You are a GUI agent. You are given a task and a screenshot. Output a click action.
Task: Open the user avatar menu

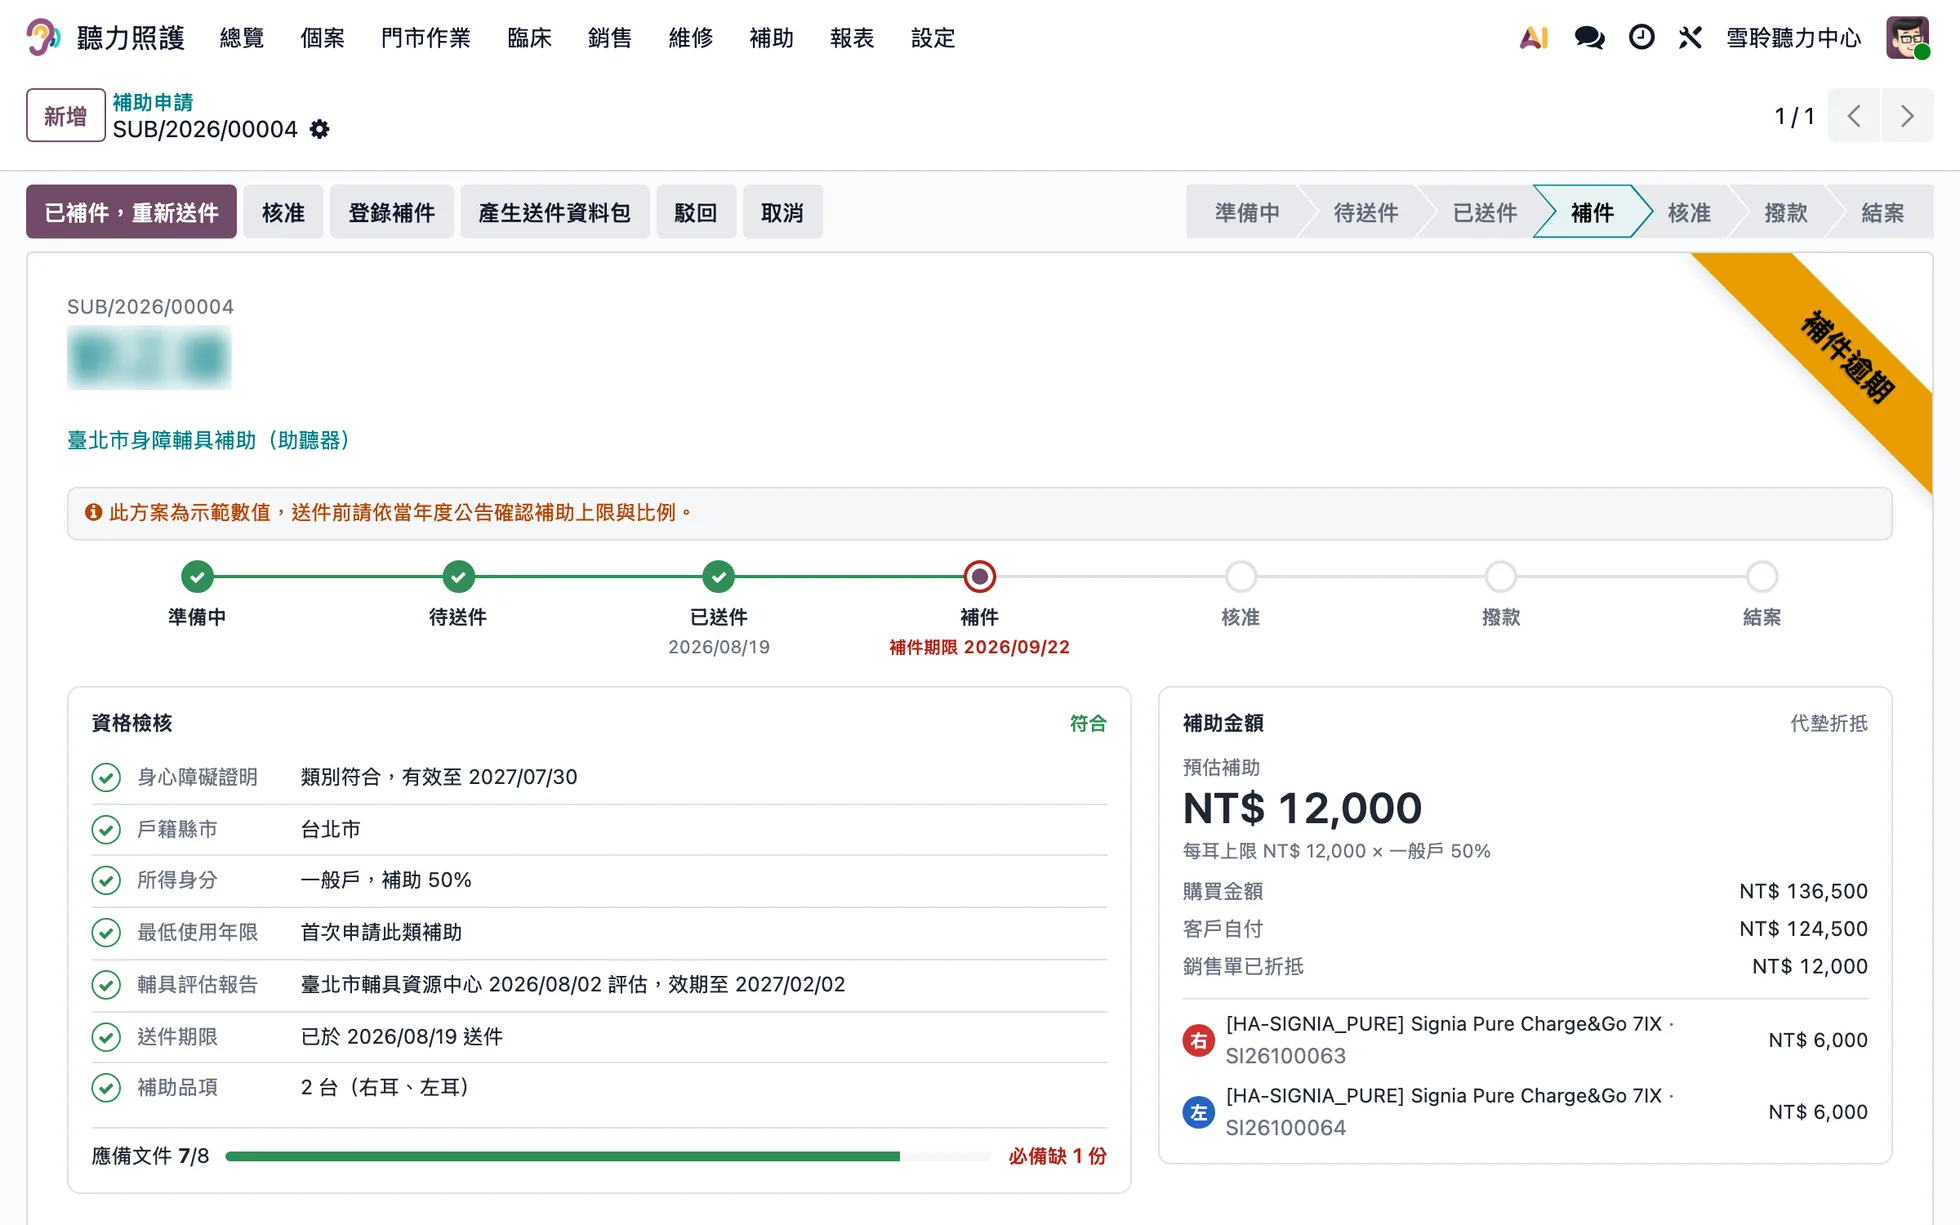pyautogui.click(x=1908, y=38)
